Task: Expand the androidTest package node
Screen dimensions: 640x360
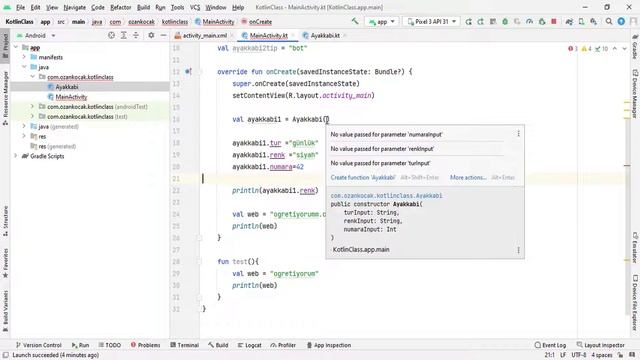Action: tap(32, 107)
